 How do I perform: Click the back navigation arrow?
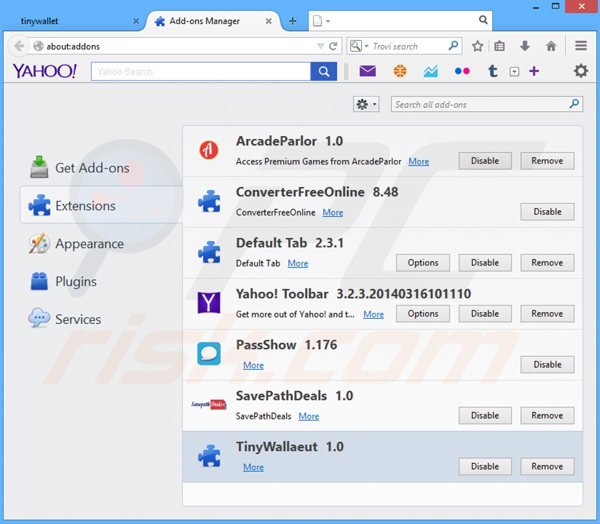19,46
